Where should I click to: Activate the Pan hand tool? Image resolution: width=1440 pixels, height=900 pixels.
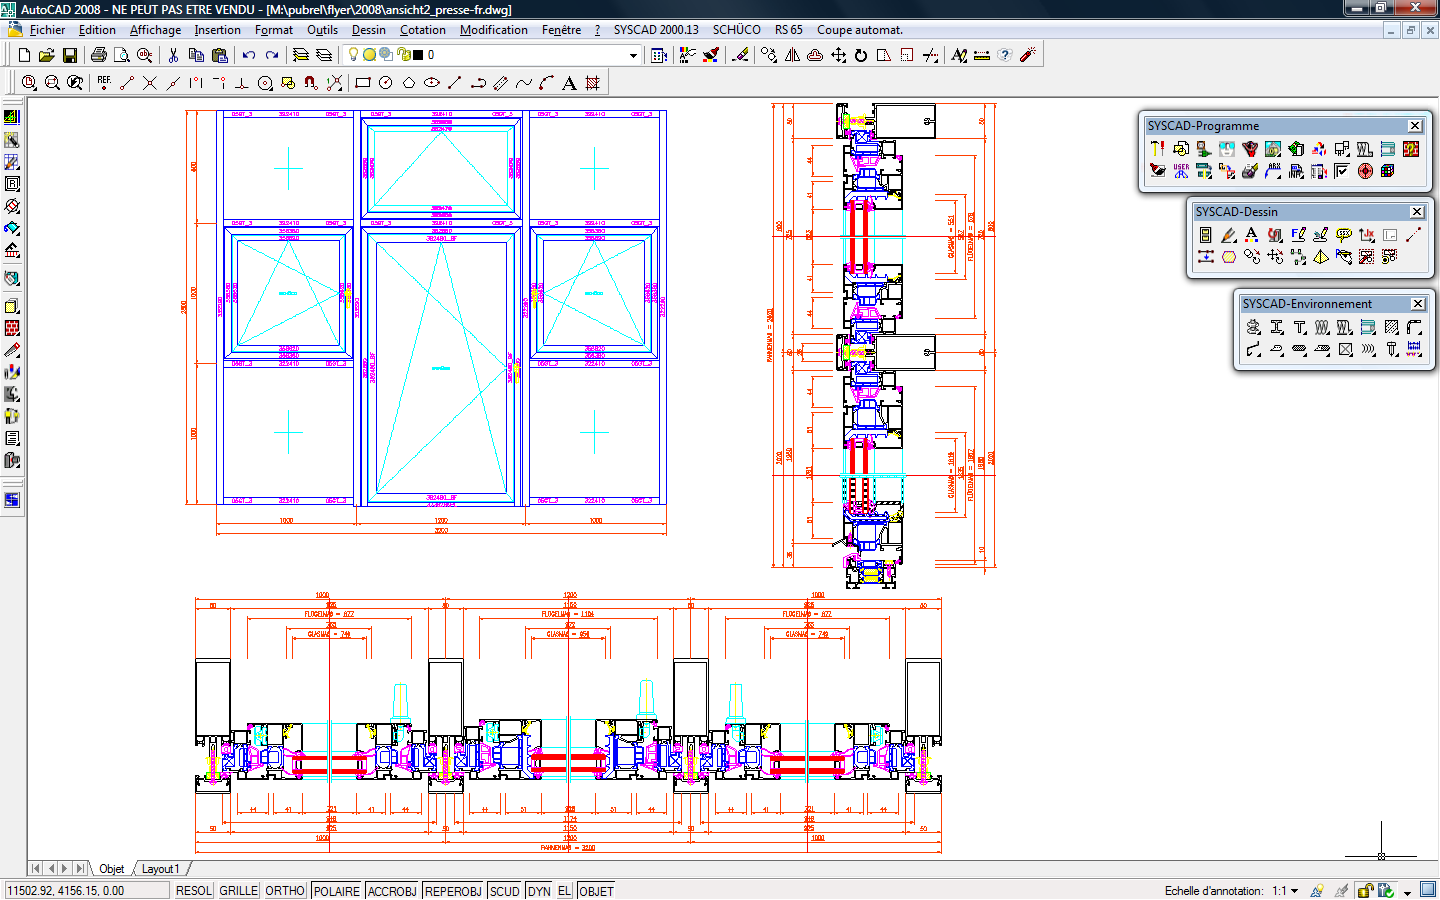point(74,83)
